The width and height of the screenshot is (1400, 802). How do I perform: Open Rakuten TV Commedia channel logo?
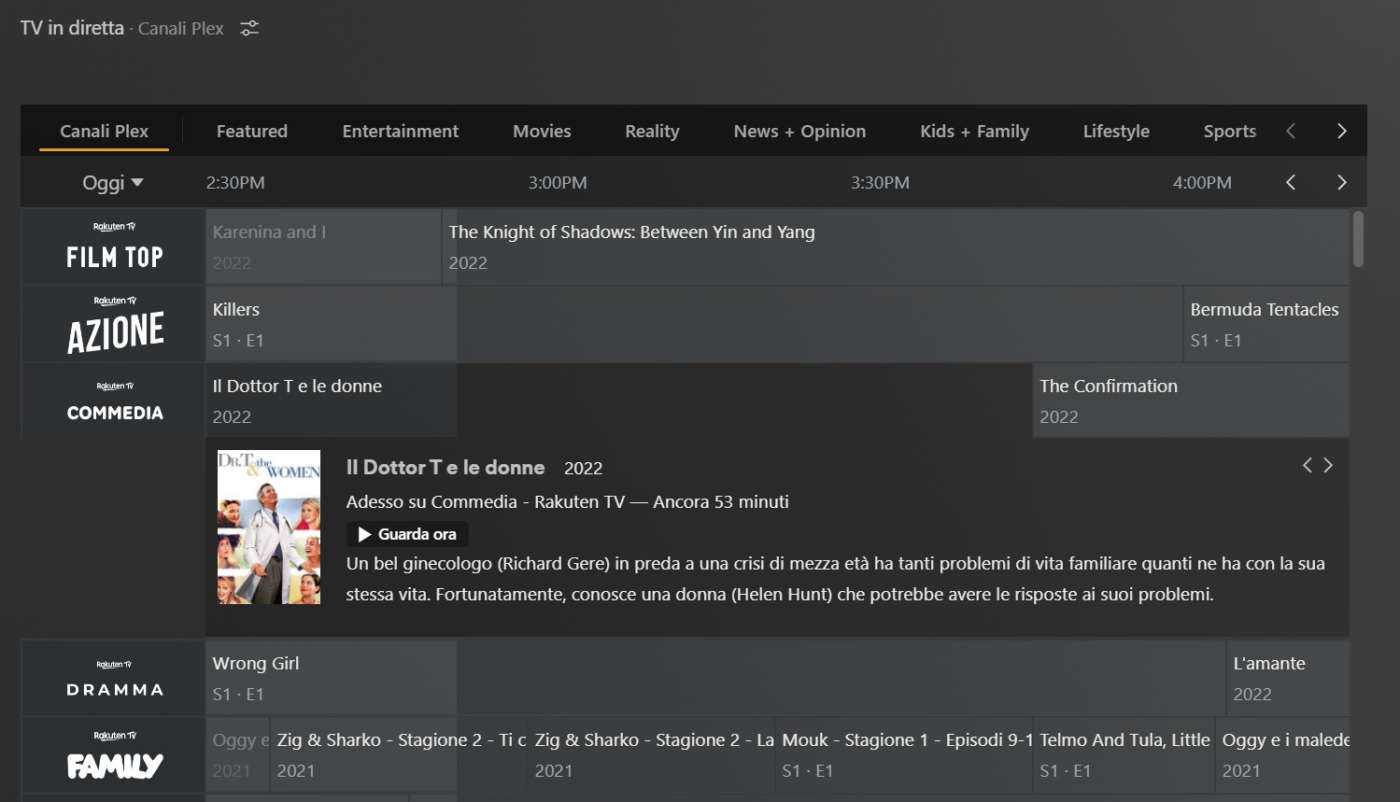(114, 400)
